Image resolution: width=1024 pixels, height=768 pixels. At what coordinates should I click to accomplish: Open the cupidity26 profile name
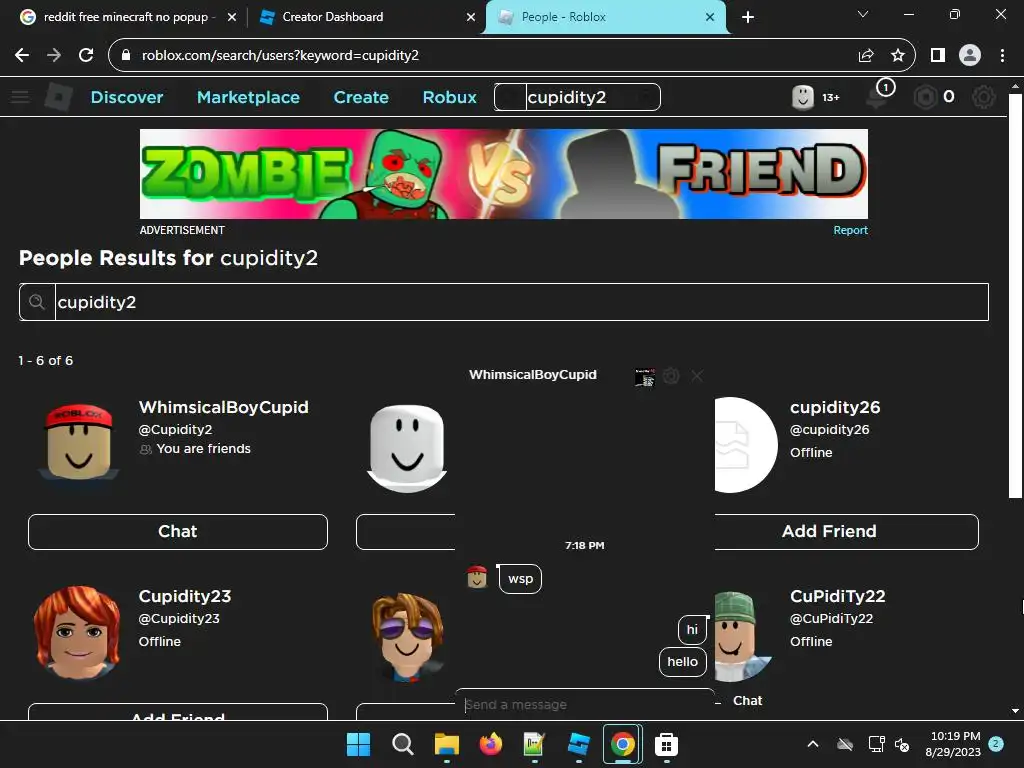835,408
